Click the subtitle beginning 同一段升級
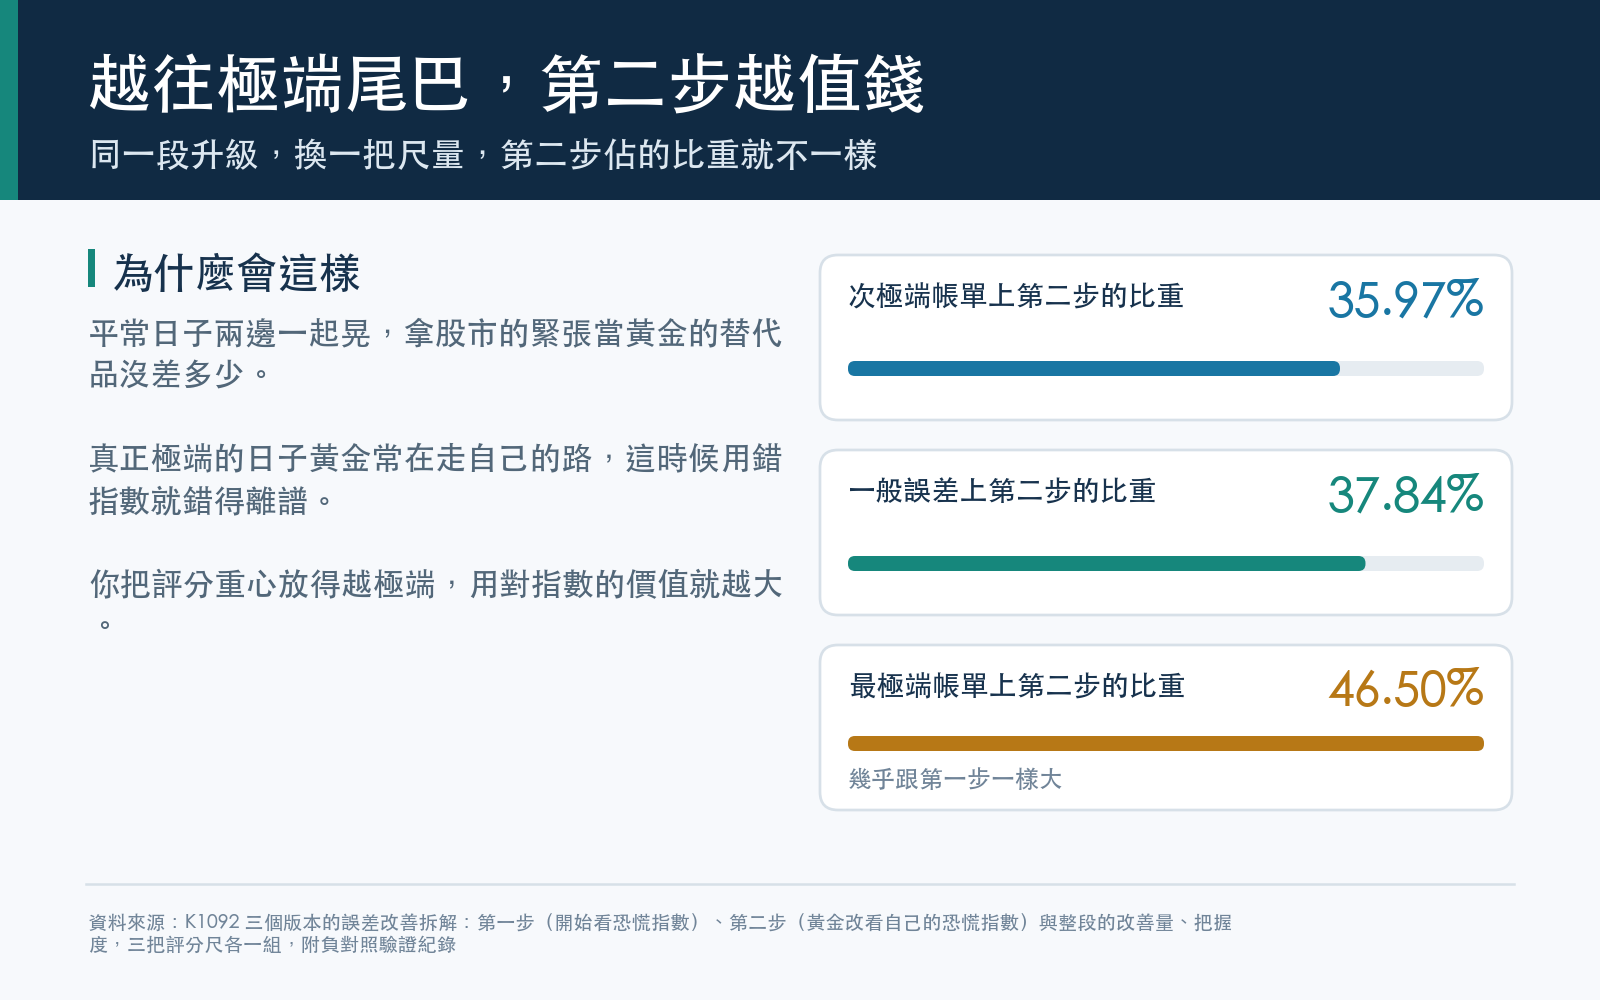The width and height of the screenshot is (1600, 1000). click(483, 155)
